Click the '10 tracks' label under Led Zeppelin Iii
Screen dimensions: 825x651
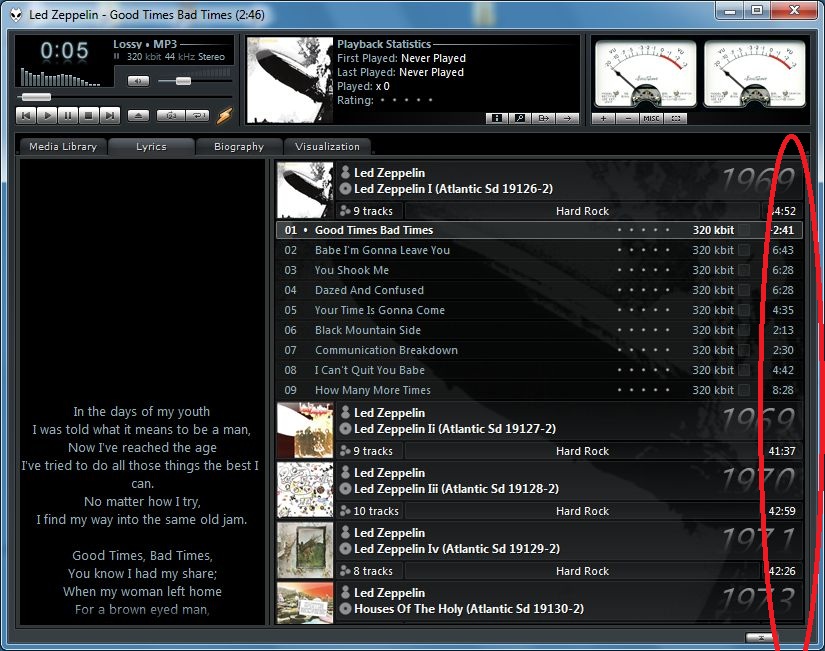(376, 511)
